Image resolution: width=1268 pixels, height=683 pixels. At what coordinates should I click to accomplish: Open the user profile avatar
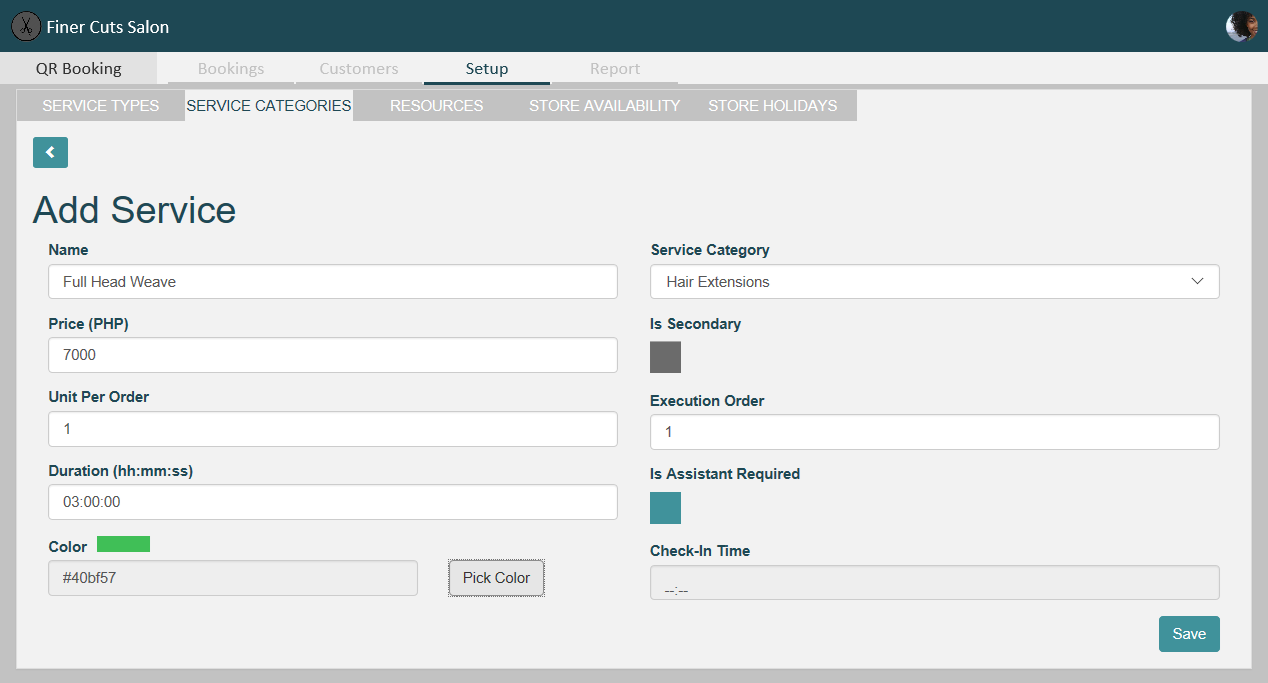pos(1241,26)
